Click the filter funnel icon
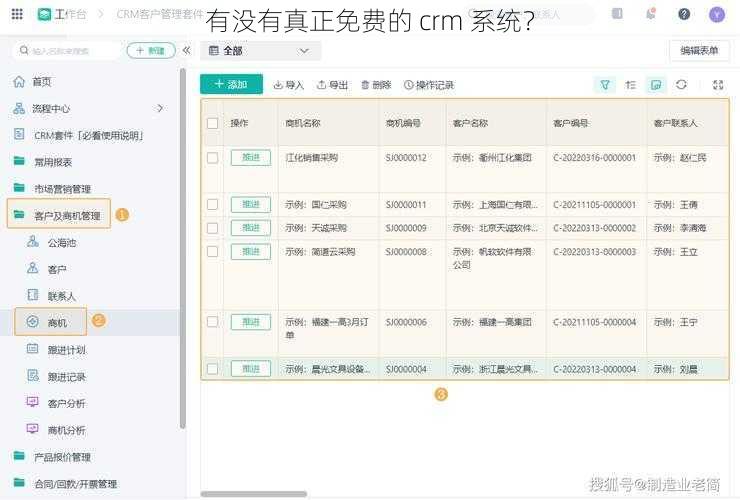The image size is (740, 500). click(605, 85)
